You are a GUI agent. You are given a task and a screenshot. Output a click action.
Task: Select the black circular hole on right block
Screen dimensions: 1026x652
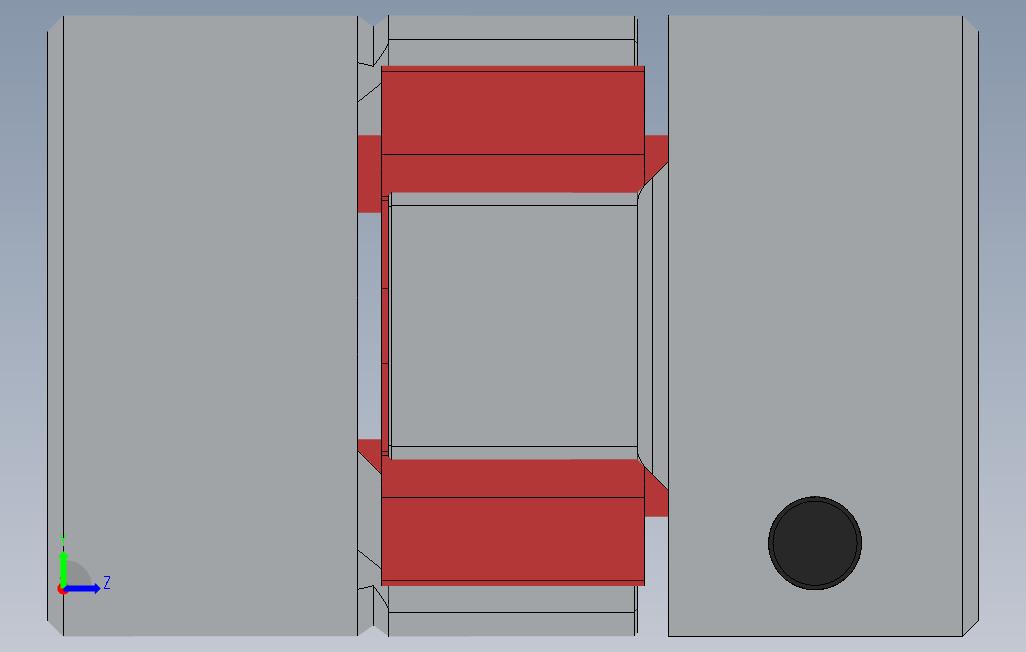click(x=815, y=543)
